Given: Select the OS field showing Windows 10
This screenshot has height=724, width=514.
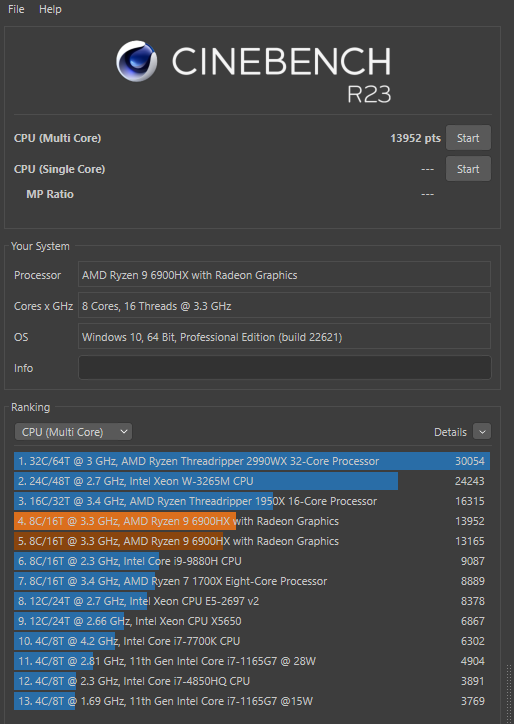Looking at the screenshot, I should [x=284, y=337].
